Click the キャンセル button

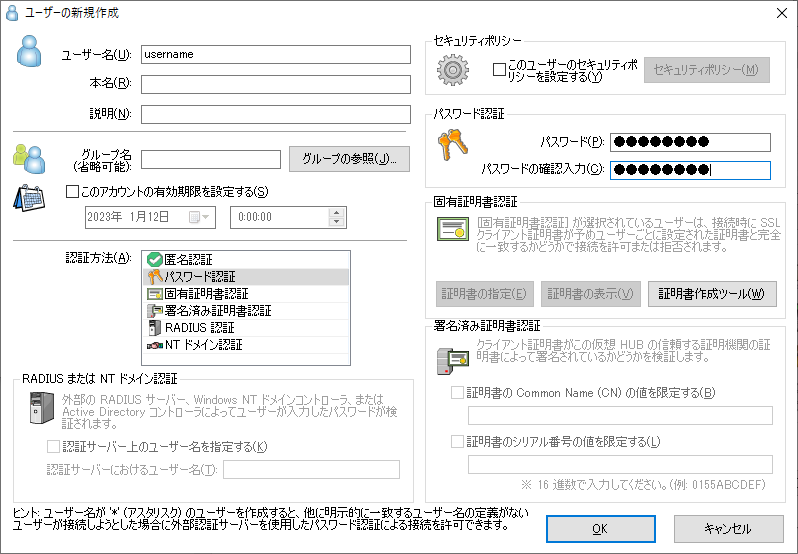click(728, 529)
